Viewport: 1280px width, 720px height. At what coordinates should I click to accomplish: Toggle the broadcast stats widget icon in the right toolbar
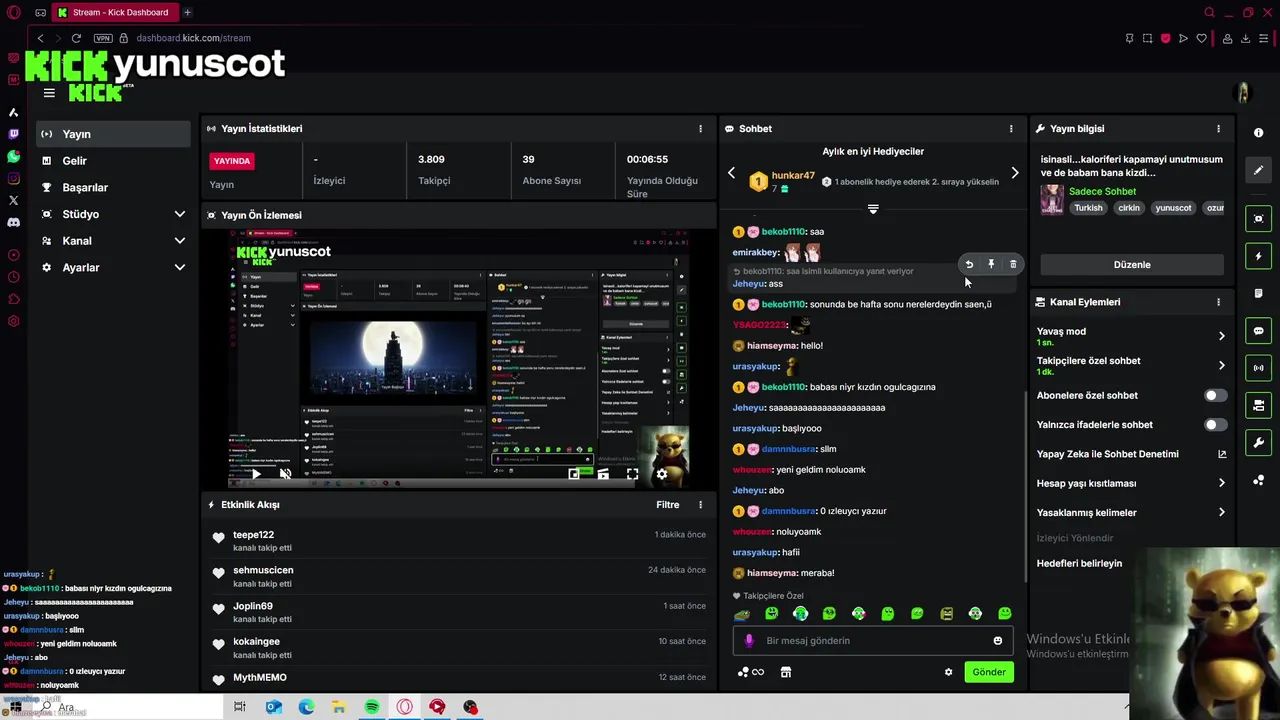point(1258,368)
